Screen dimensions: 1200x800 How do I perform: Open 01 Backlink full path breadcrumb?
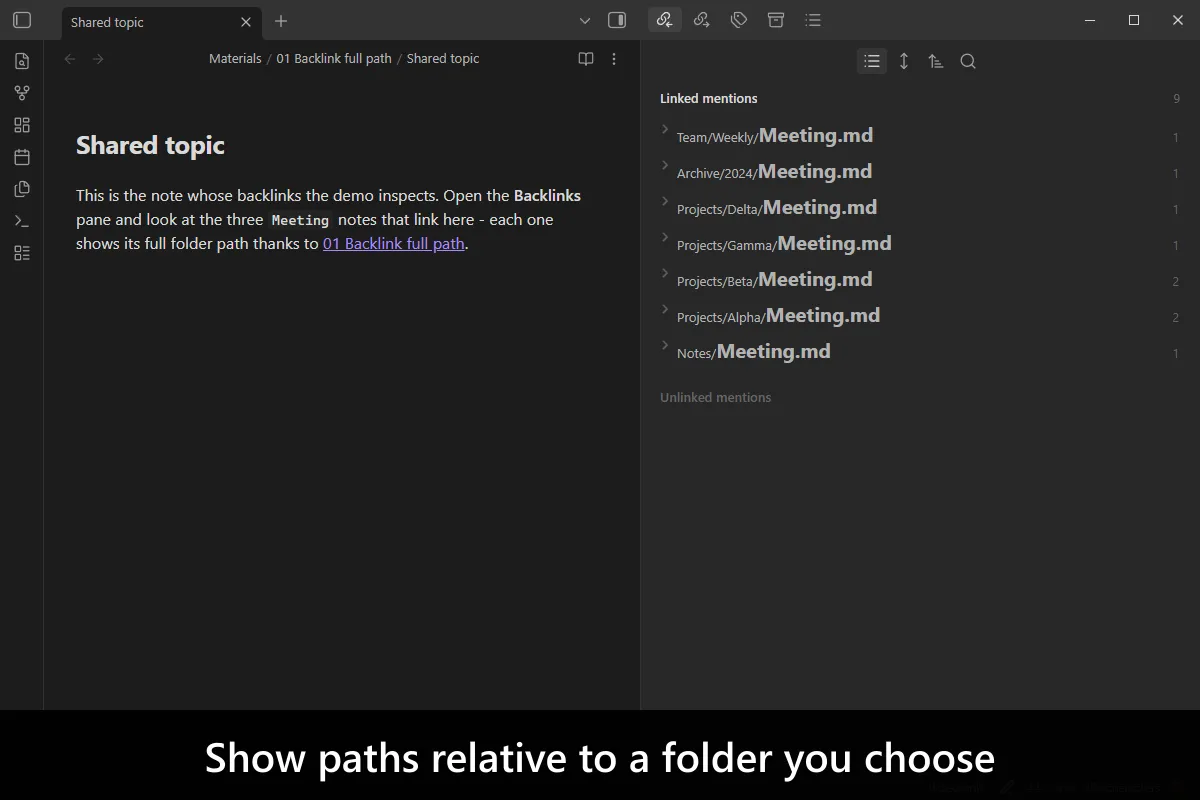[x=334, y=59]
